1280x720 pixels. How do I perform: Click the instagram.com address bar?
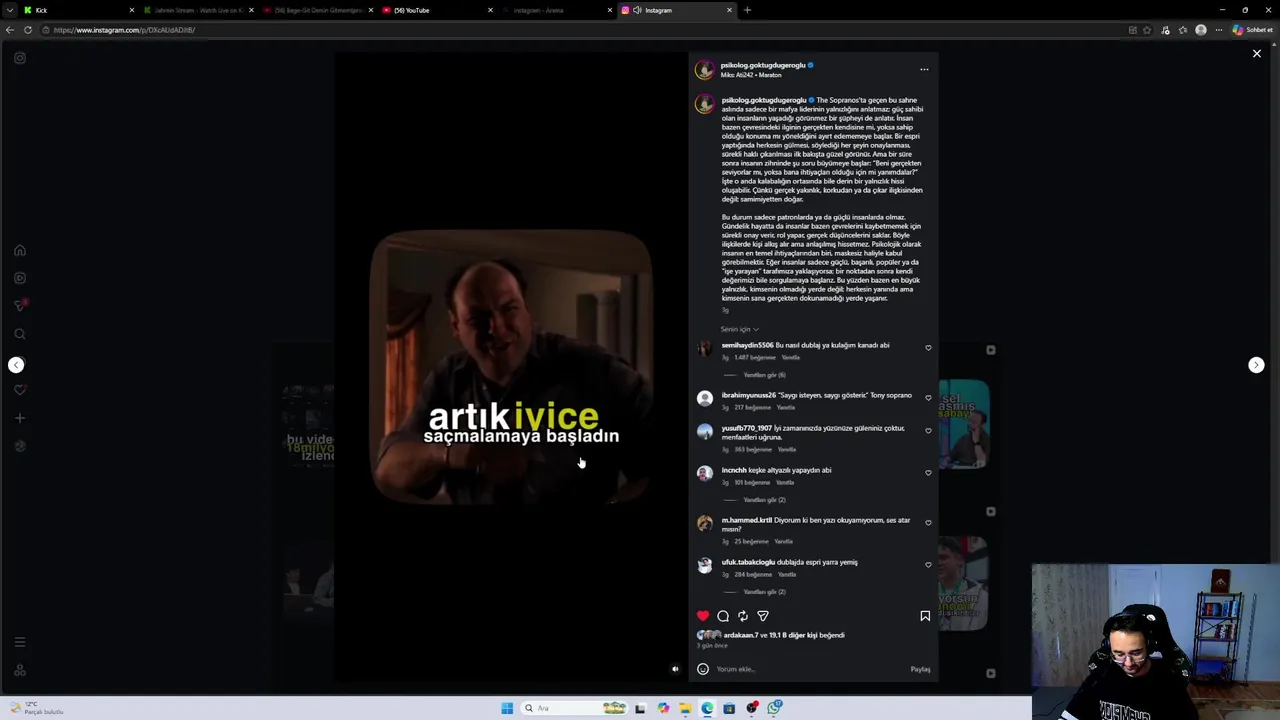tap(580, 30)
